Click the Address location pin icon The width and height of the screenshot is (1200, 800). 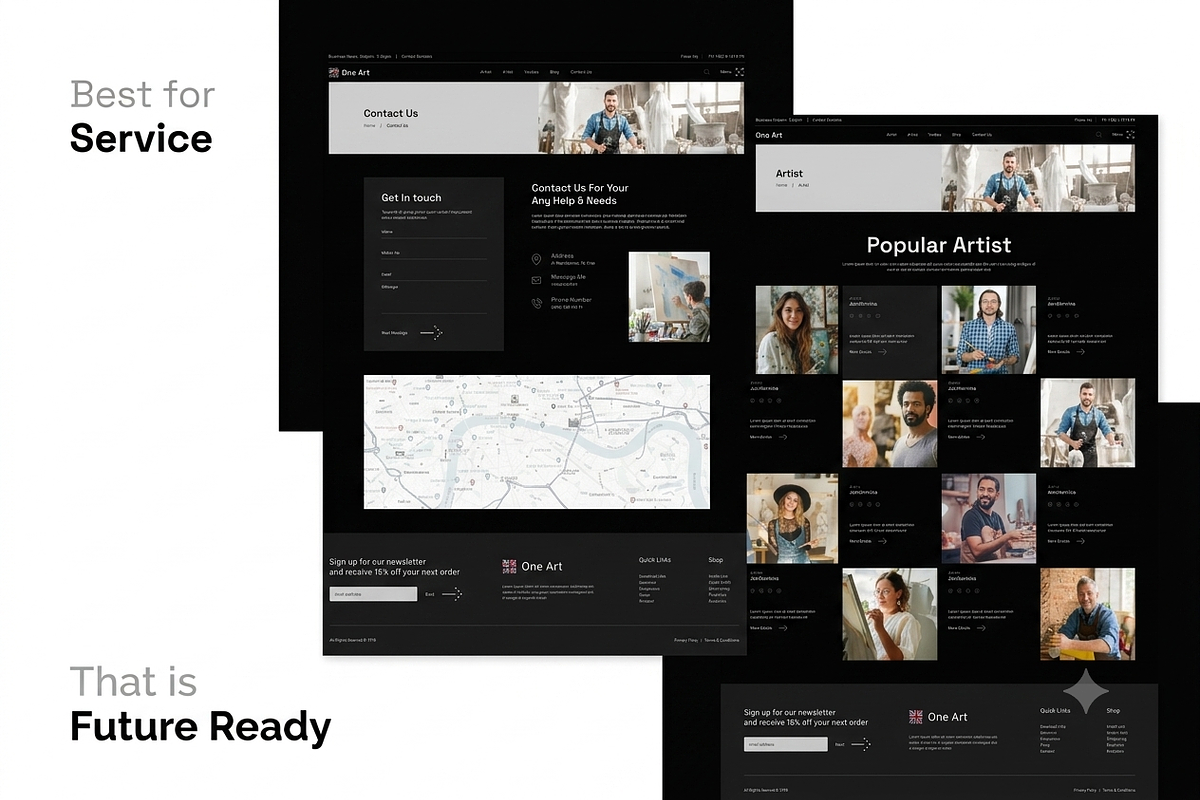click(x=536, y=260)
